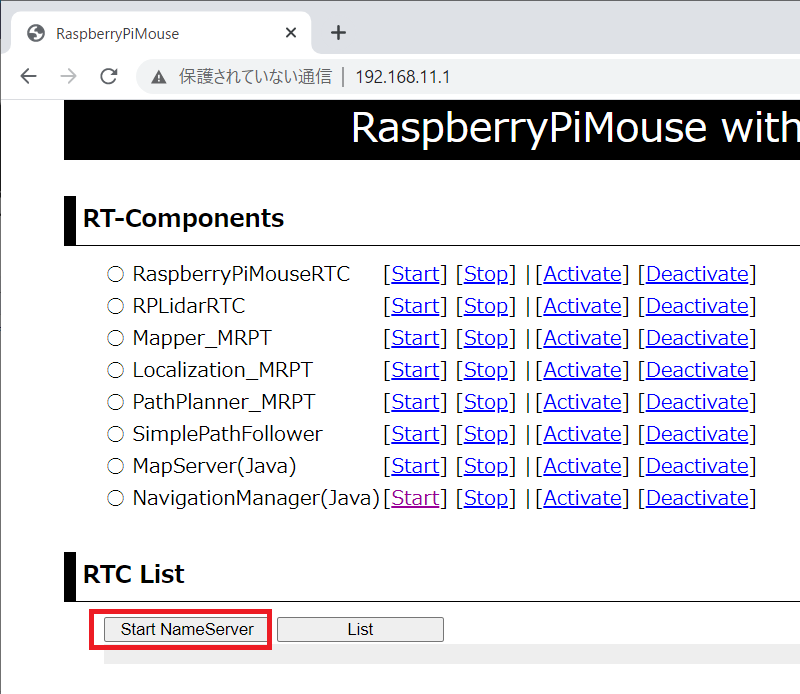The image size is (800, 694).
Task: Activate the Localization_MRPT component
Action: click(x=582, y=370)
